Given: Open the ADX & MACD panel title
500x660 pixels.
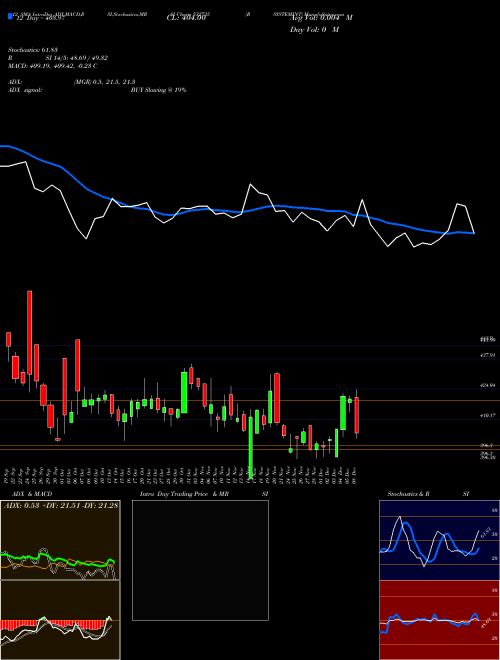Looking at the screenshot, I should (32, 494).
